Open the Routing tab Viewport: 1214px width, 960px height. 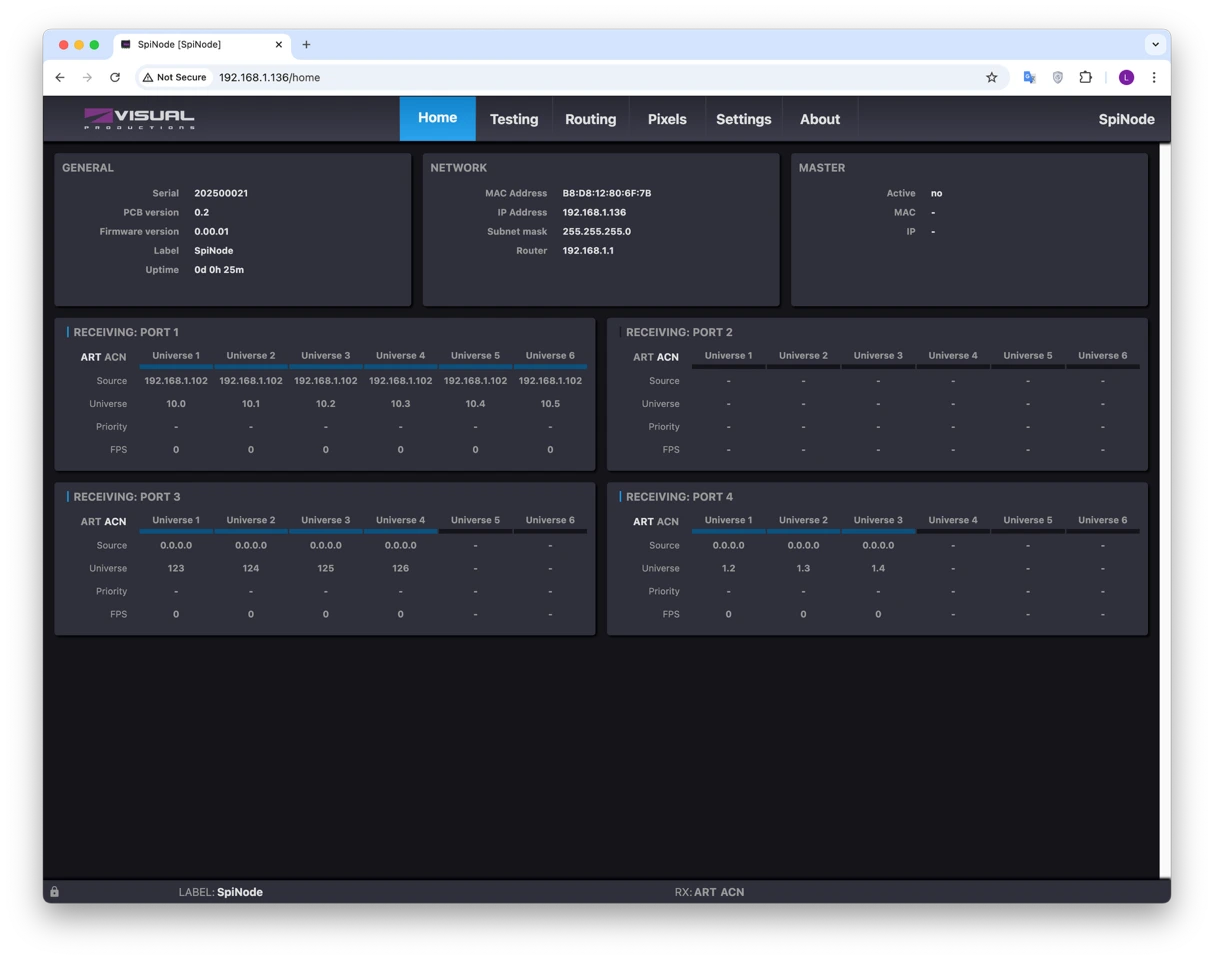590,119
